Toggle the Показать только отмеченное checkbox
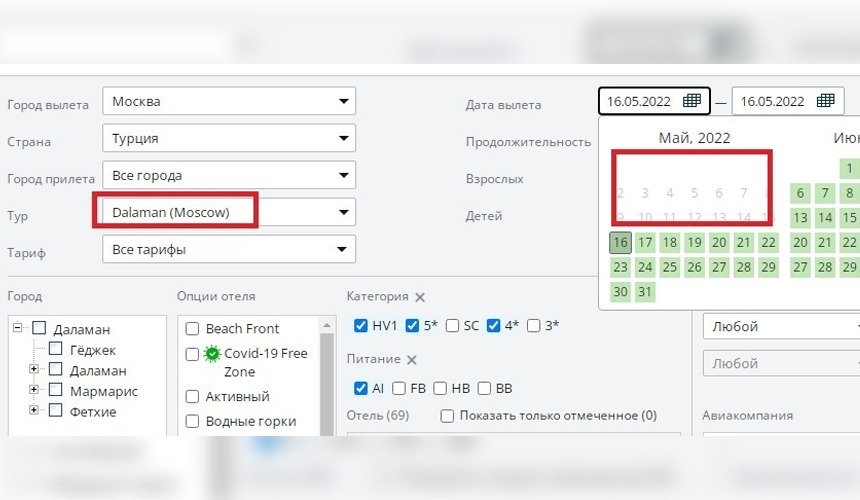Image resolution: width=860 pixels, height=500 pixels. (x=447, y=416)
